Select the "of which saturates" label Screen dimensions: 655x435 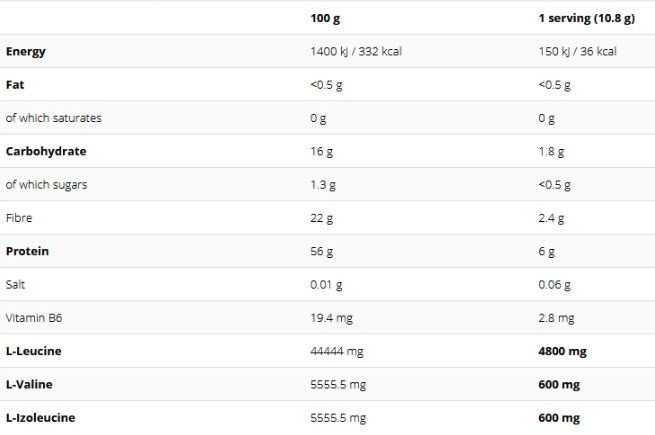coord(53,118)
